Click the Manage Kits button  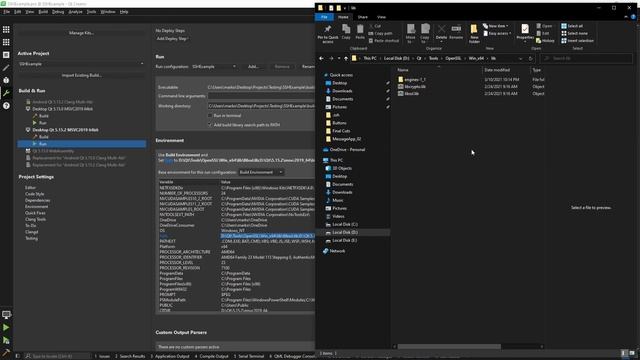81,33
